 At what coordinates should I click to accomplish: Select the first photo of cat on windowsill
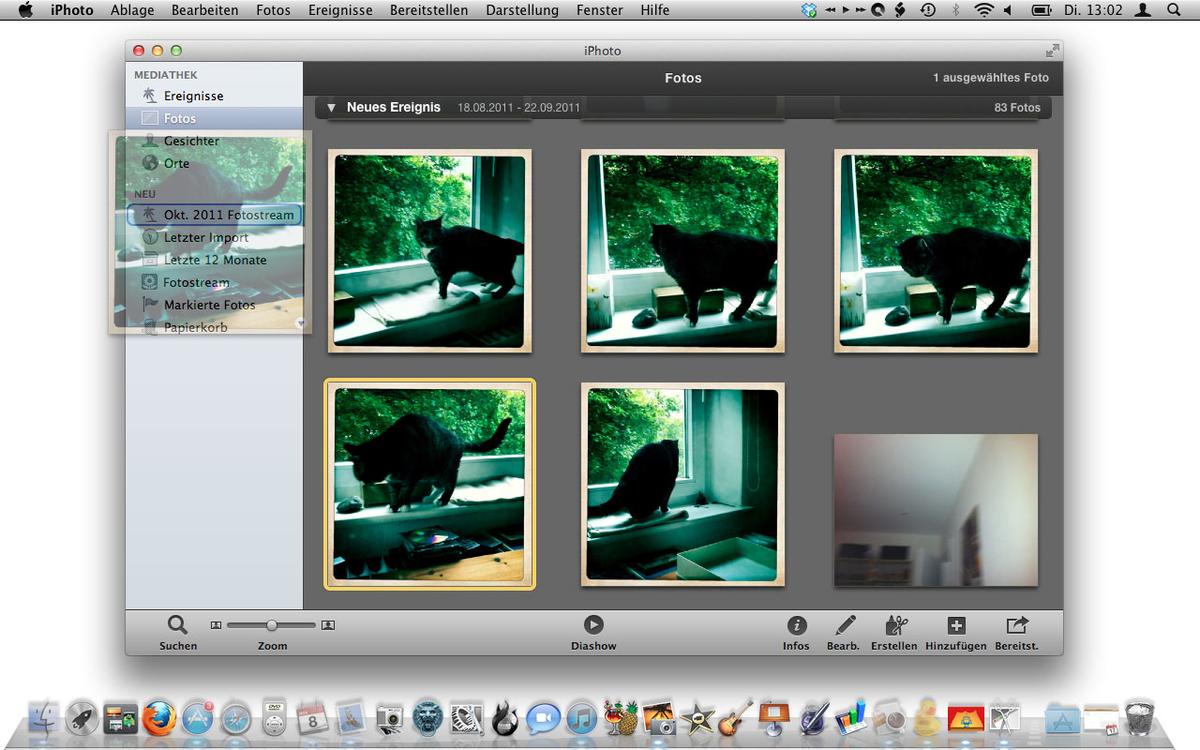click(x=429, y=251)
